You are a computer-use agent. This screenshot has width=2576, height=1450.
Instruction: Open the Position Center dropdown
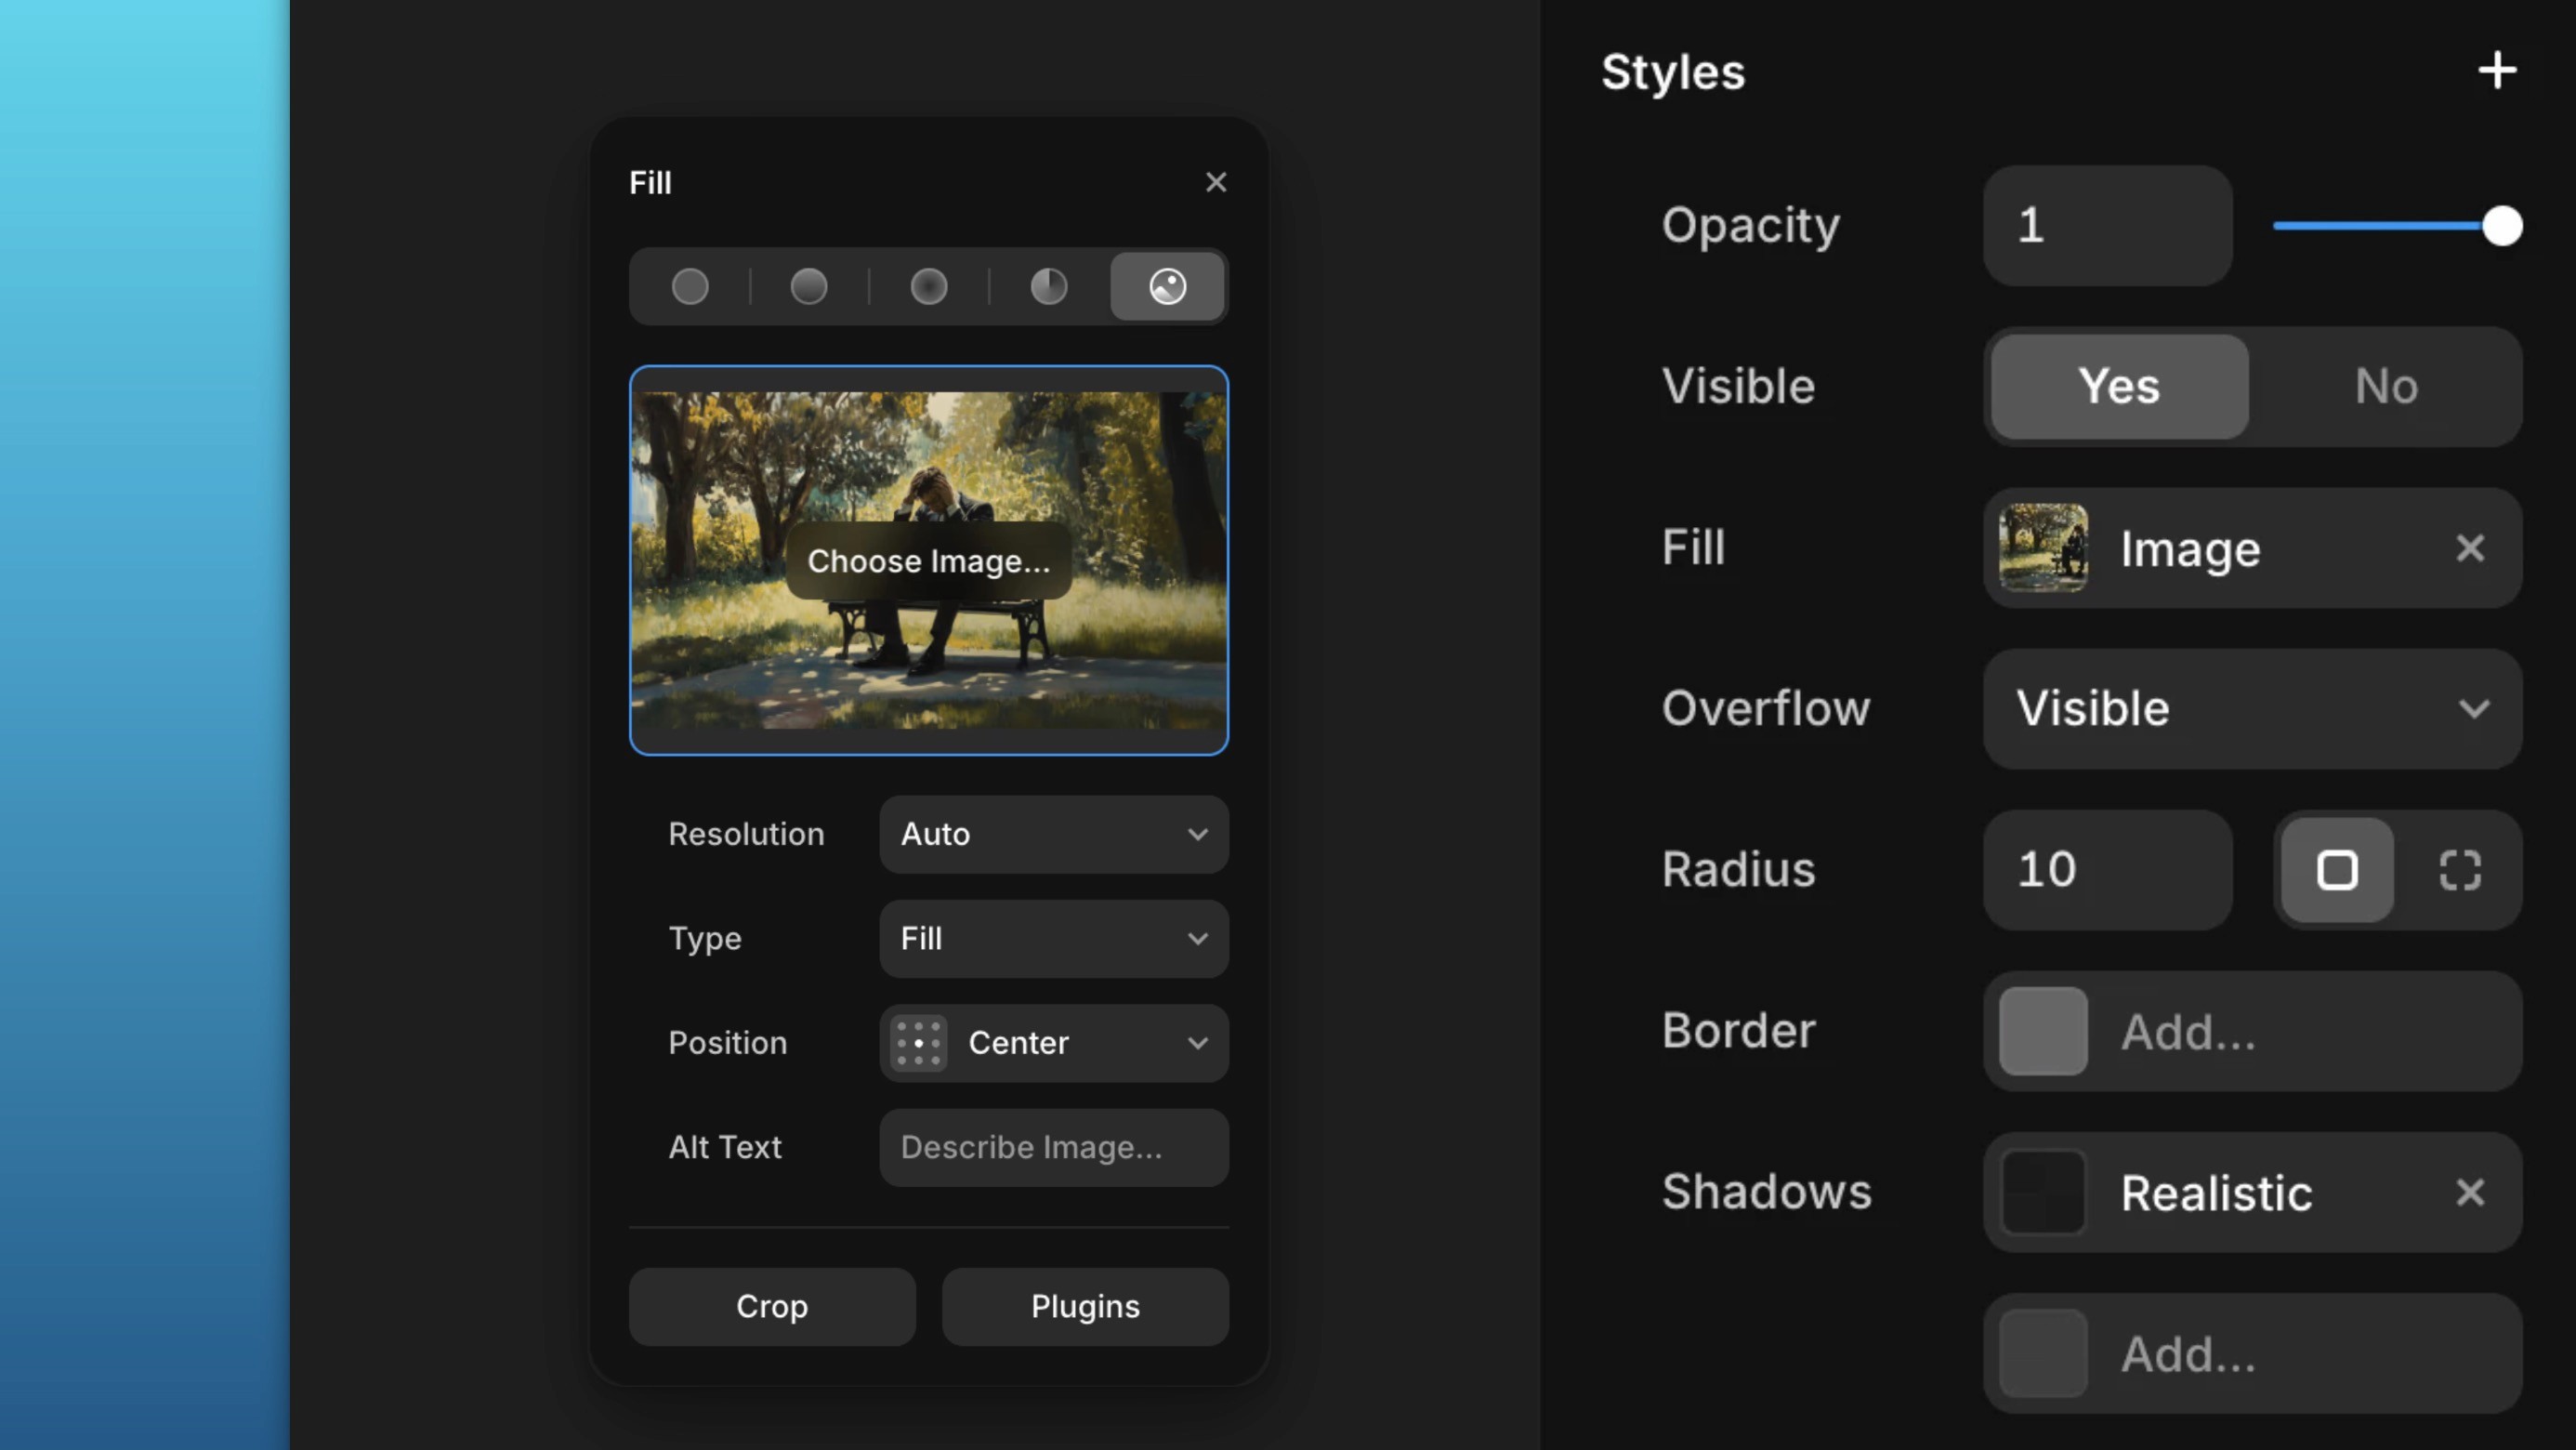[x=1053, y=1043]
